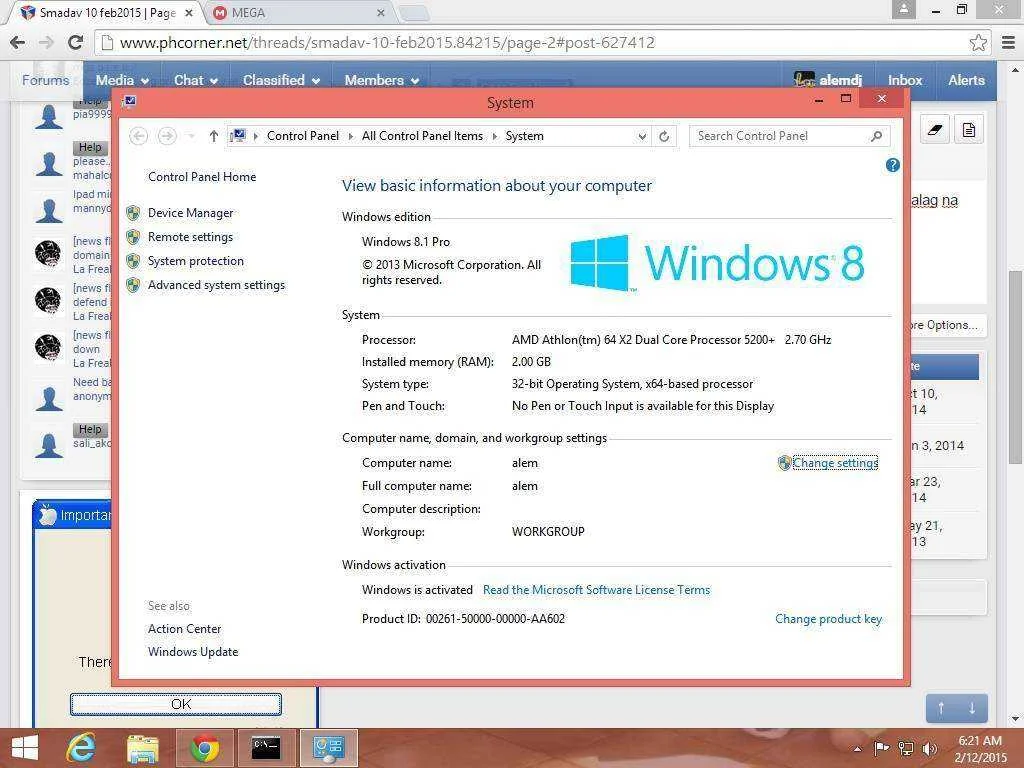Click the Forums navigation item

click(46, 80)
